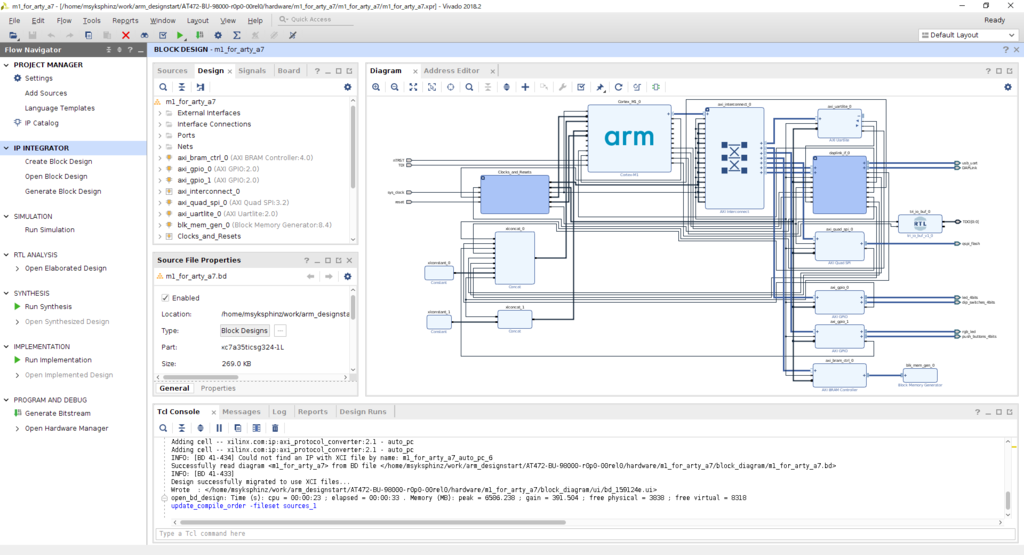
Task: Open the Tools menu
Action: click(91, 20)
